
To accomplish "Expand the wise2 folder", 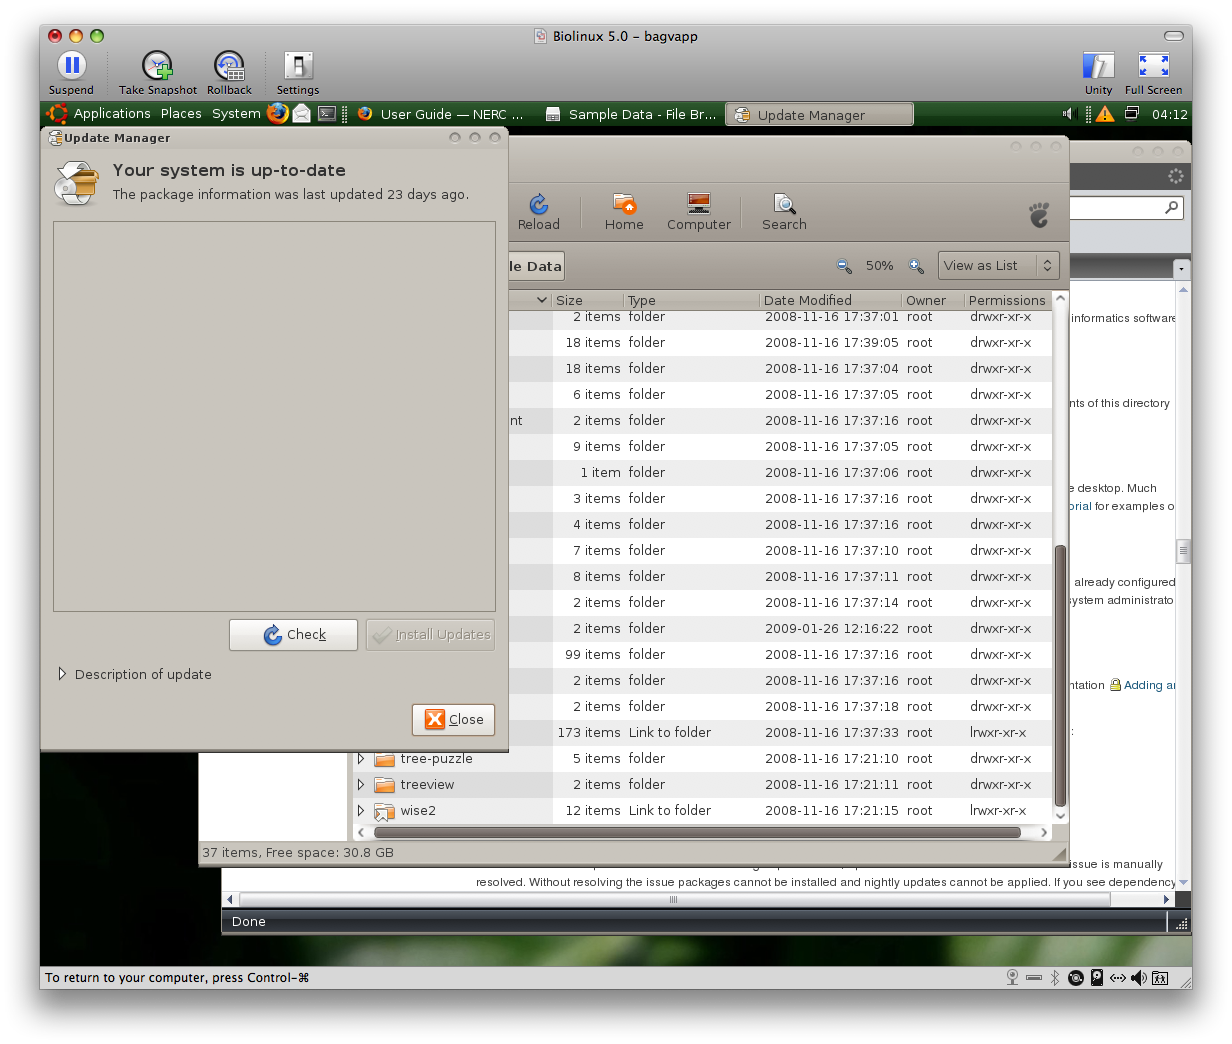I will [x=361, y=811].
